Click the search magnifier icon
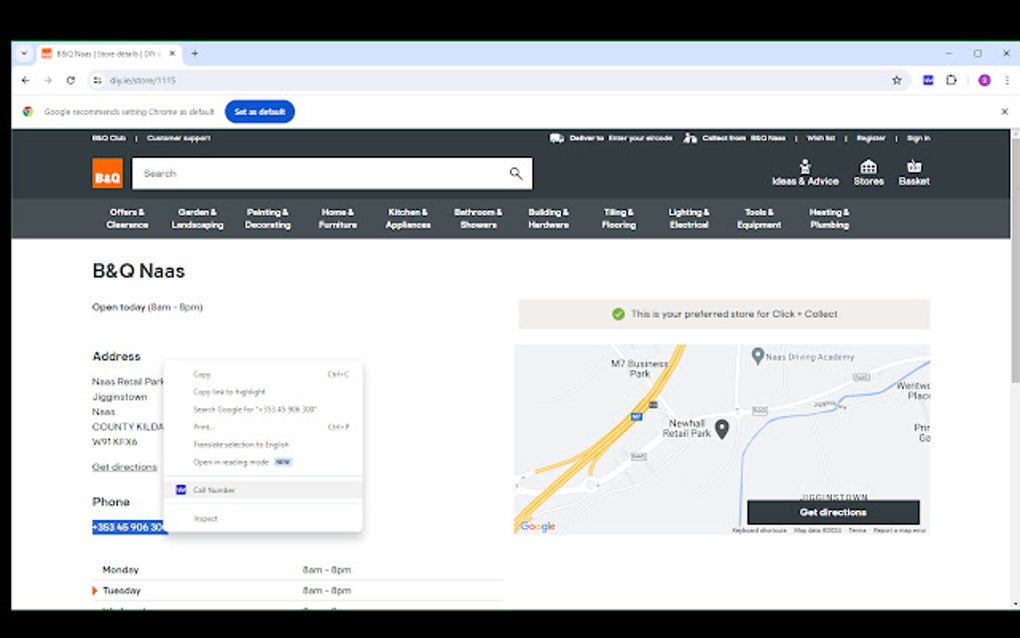Screen dimensions: 1020x638 (x=516, y=172)
